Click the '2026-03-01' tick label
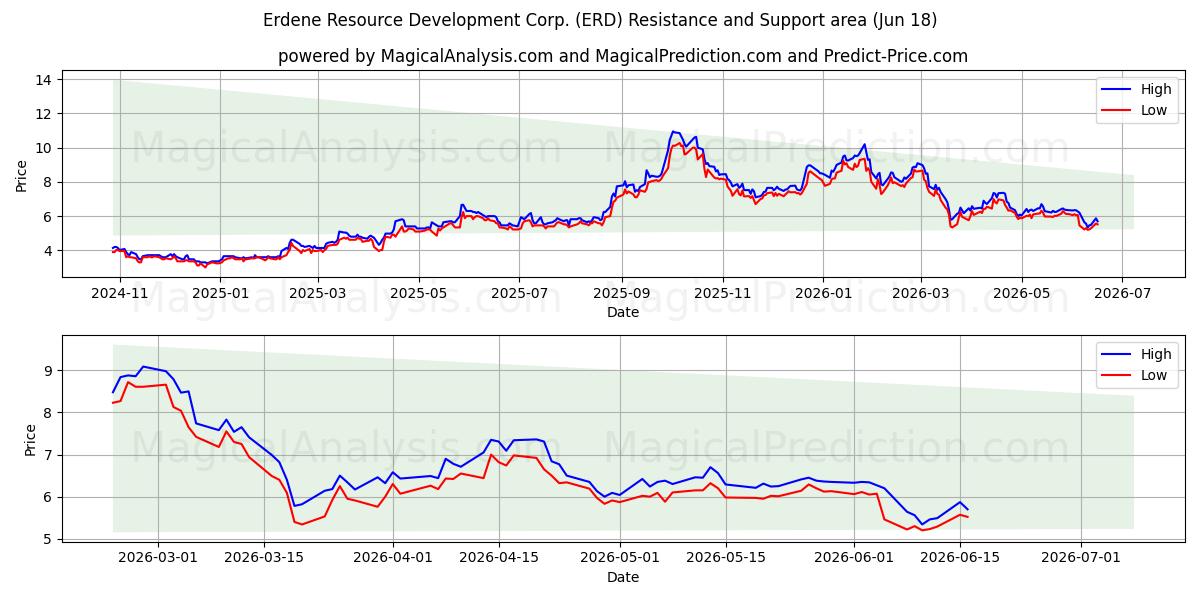 click(x=158, y=558)
